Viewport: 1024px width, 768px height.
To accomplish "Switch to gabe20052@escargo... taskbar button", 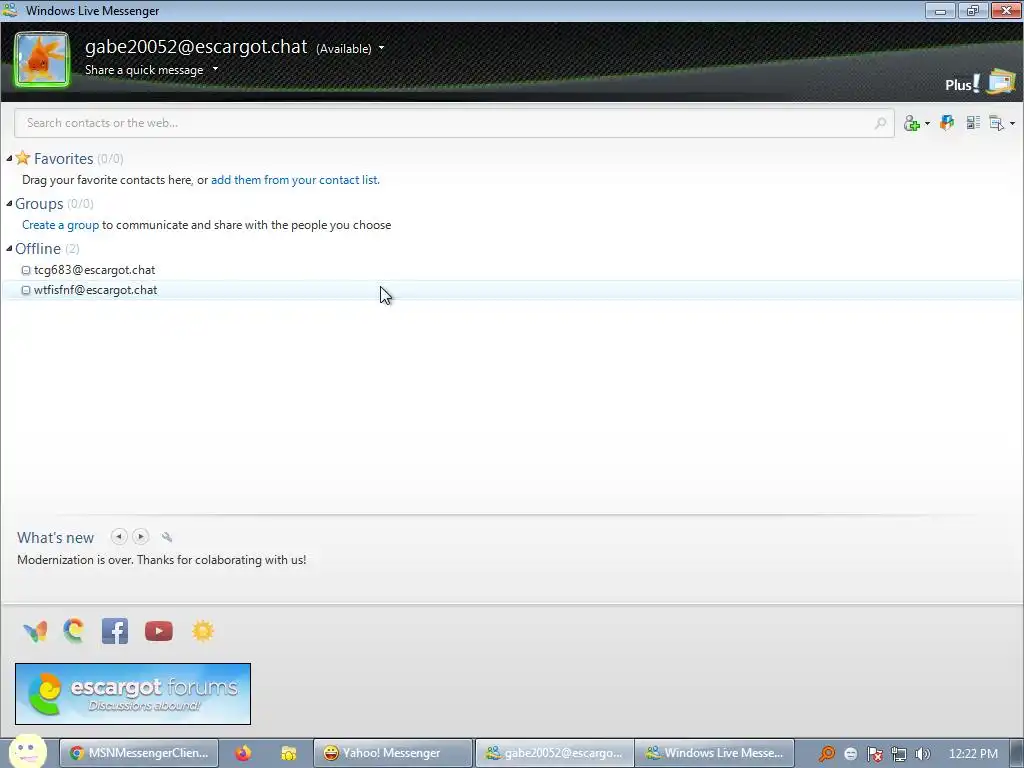I will [554, 753].
